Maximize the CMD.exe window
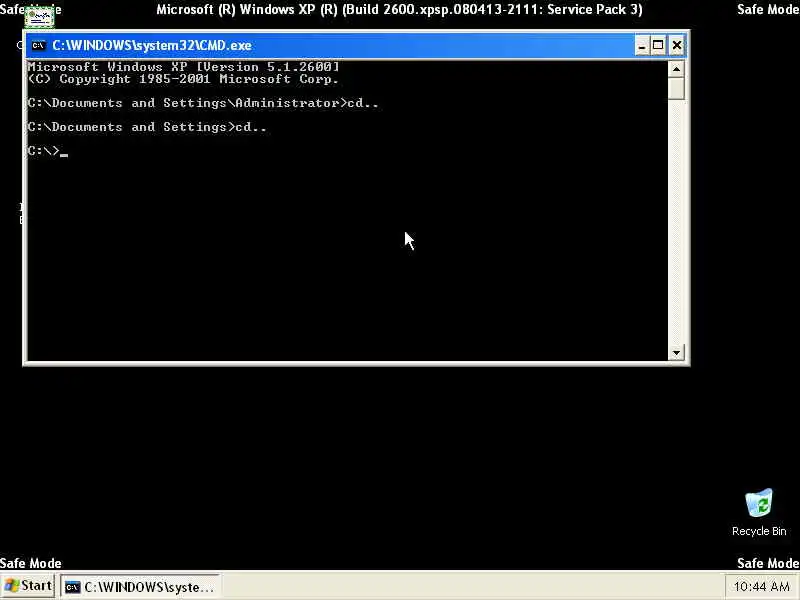This screenshot has height=600, width=800. point(658,46)
